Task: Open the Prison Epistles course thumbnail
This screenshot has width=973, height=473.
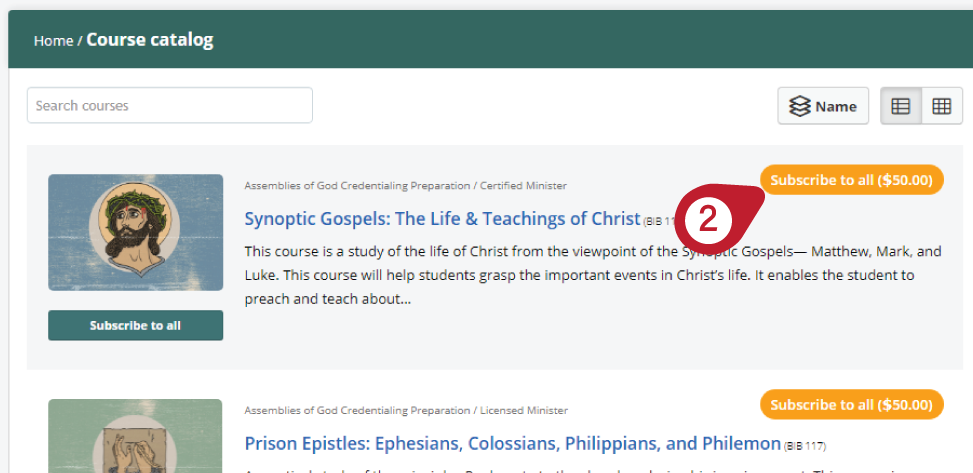Action: (135, 436)
